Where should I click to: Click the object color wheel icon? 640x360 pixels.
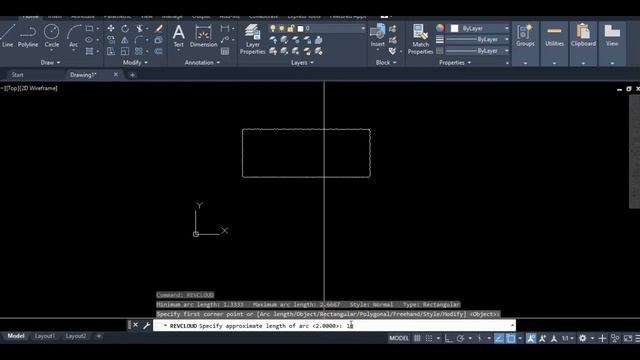click(x=440, y=28)
